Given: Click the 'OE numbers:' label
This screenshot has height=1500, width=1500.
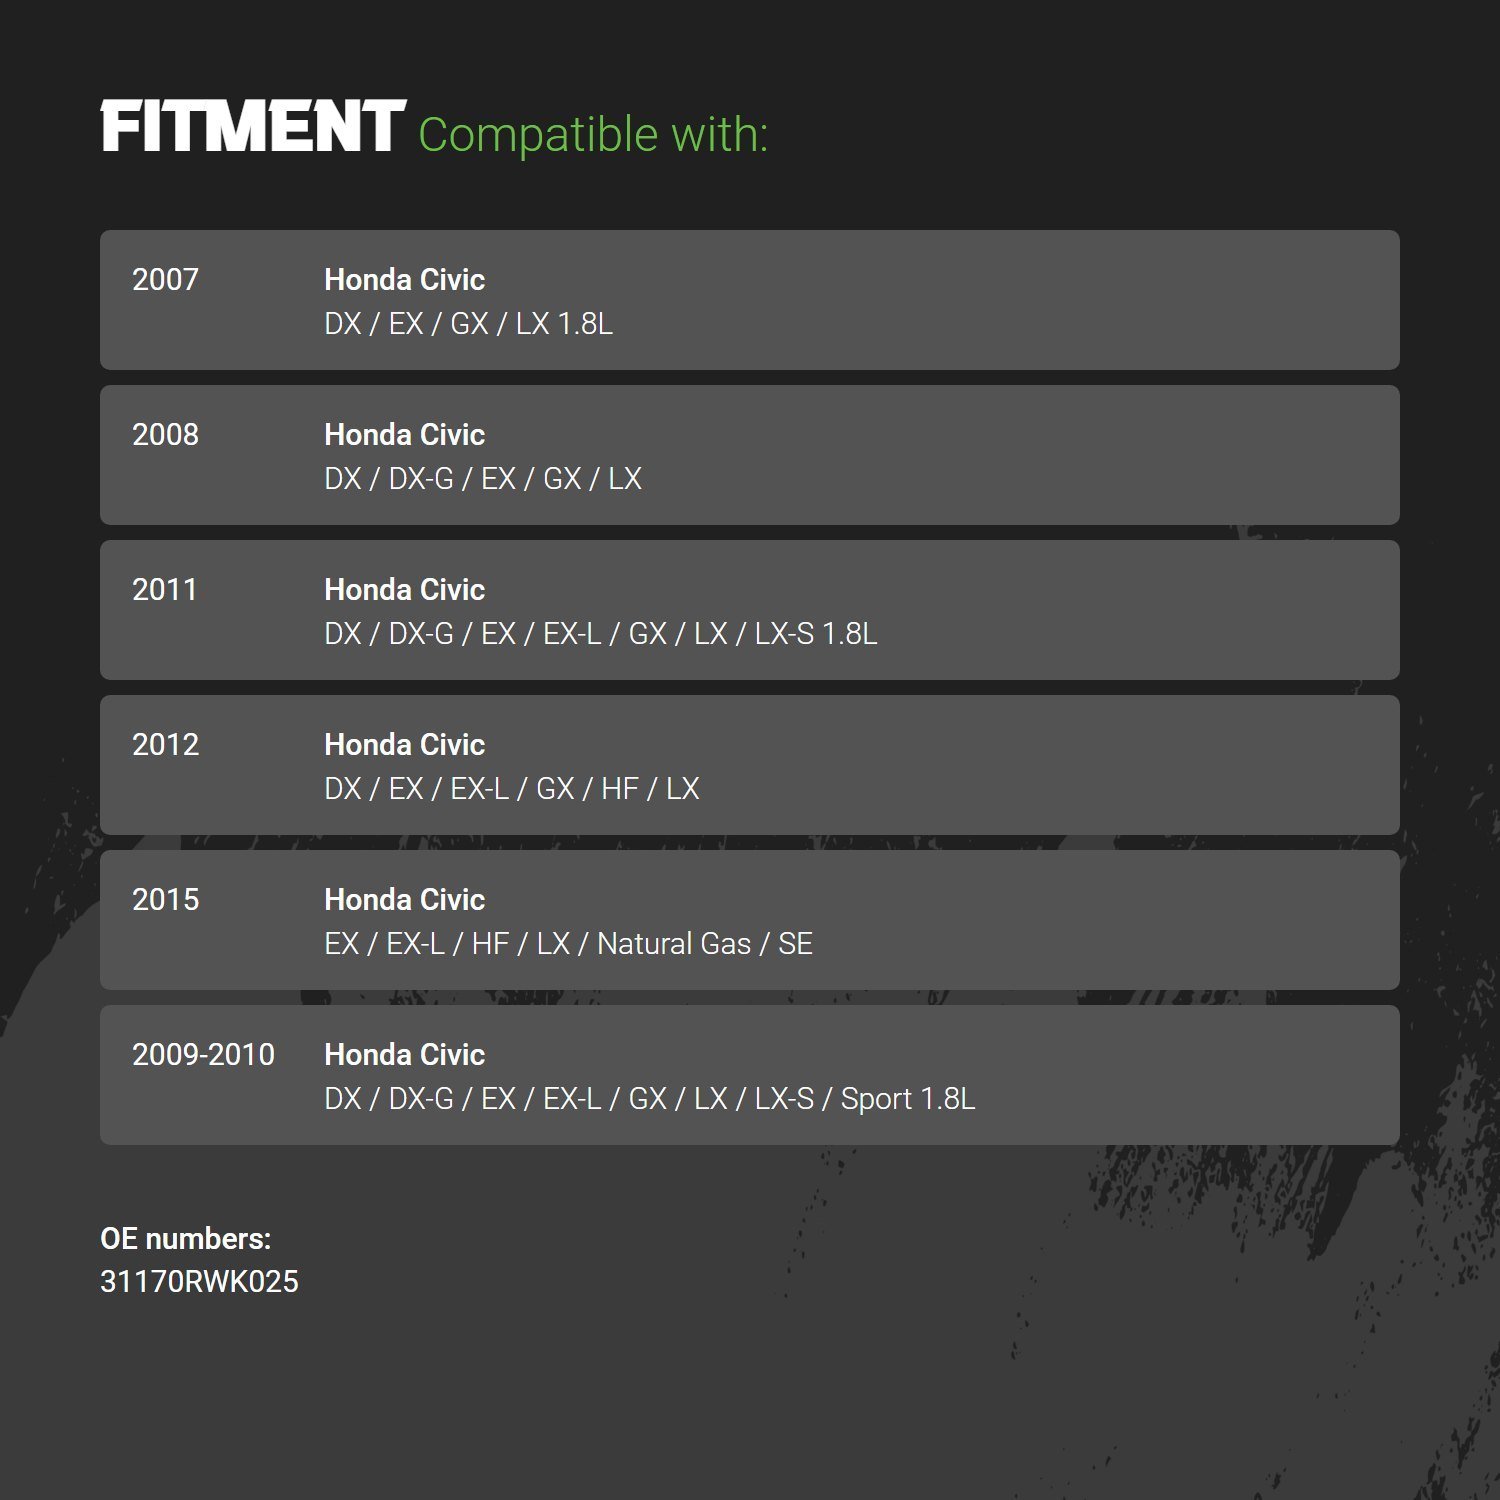Looking at the screenshot, I should click(x=185, y=1239).
